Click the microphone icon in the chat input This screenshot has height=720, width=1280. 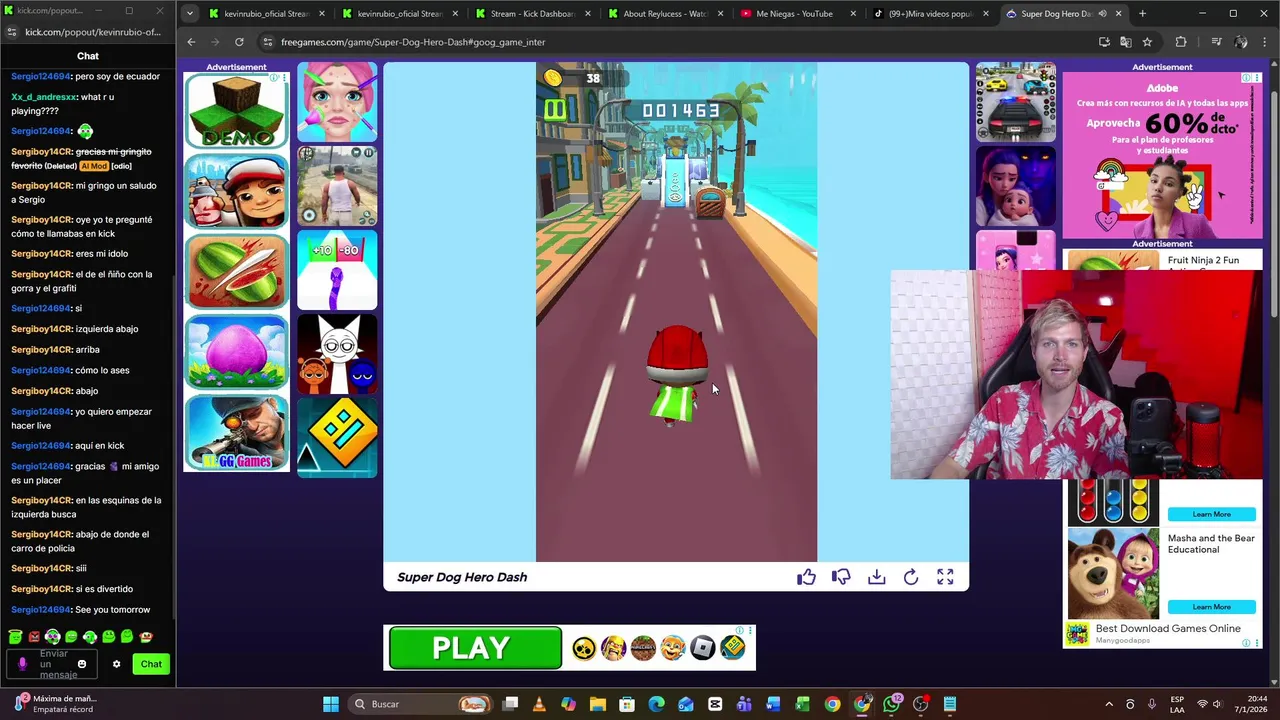click(x=22, y=664)
